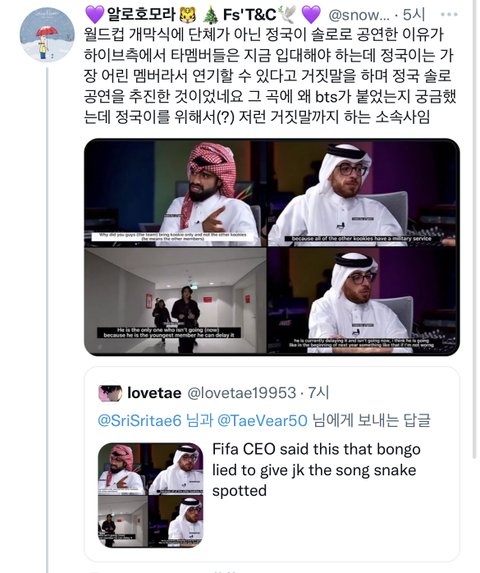
Task: View bottom-right image of man in white ghutra
Action: click(x=364, y=301)
